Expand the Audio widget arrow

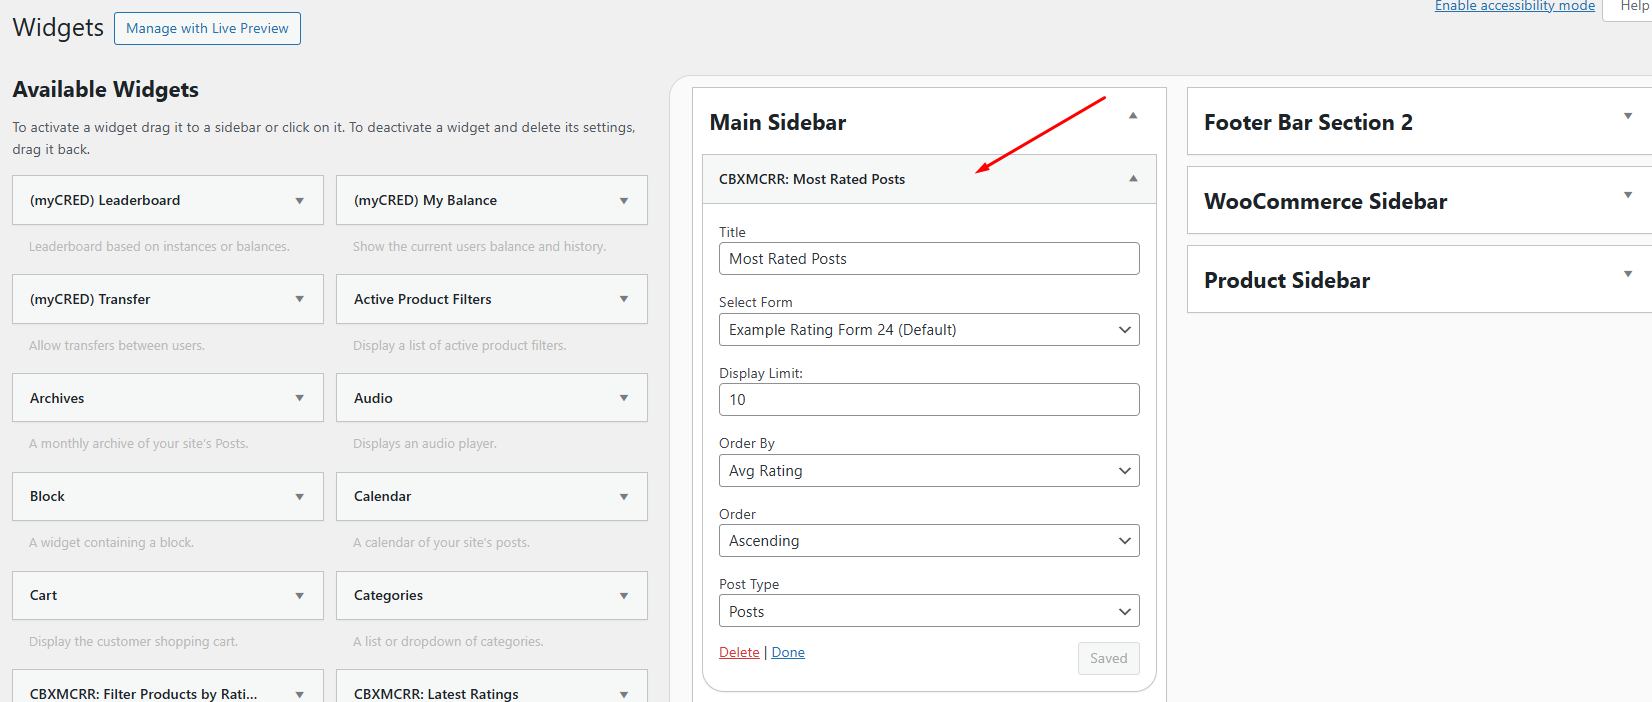(x=623, y=398)
